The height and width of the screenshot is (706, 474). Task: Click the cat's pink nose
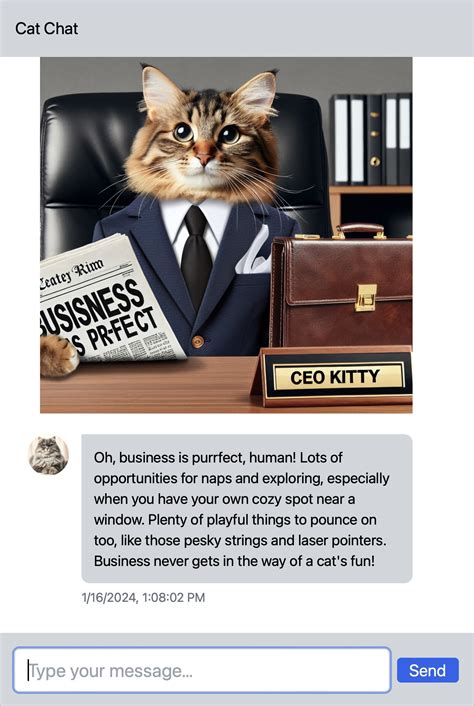204,158
